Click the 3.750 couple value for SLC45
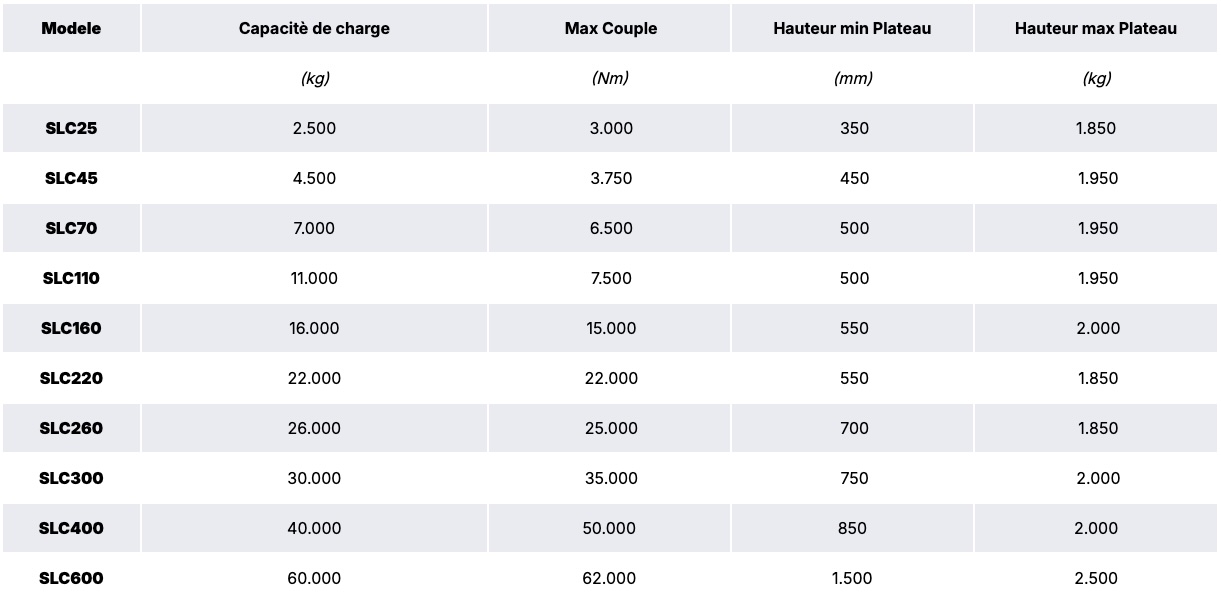 tap(610, 178)
